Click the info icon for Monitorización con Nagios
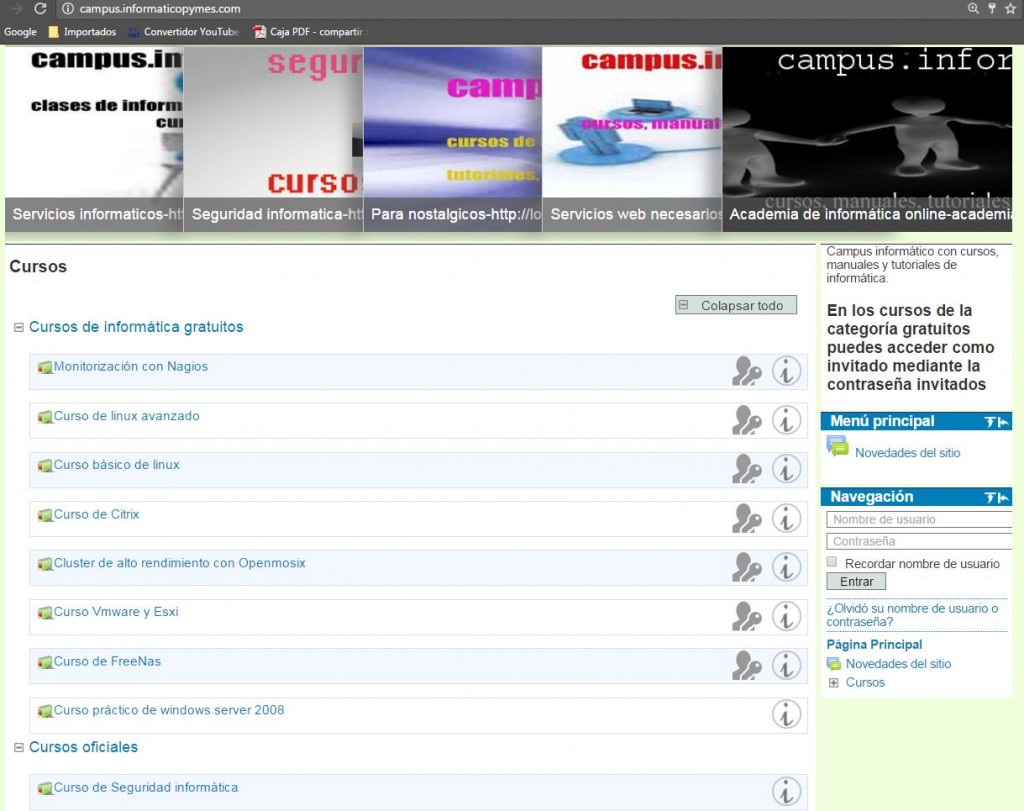This screenshot has height=811, width=1024. (786, 372)
